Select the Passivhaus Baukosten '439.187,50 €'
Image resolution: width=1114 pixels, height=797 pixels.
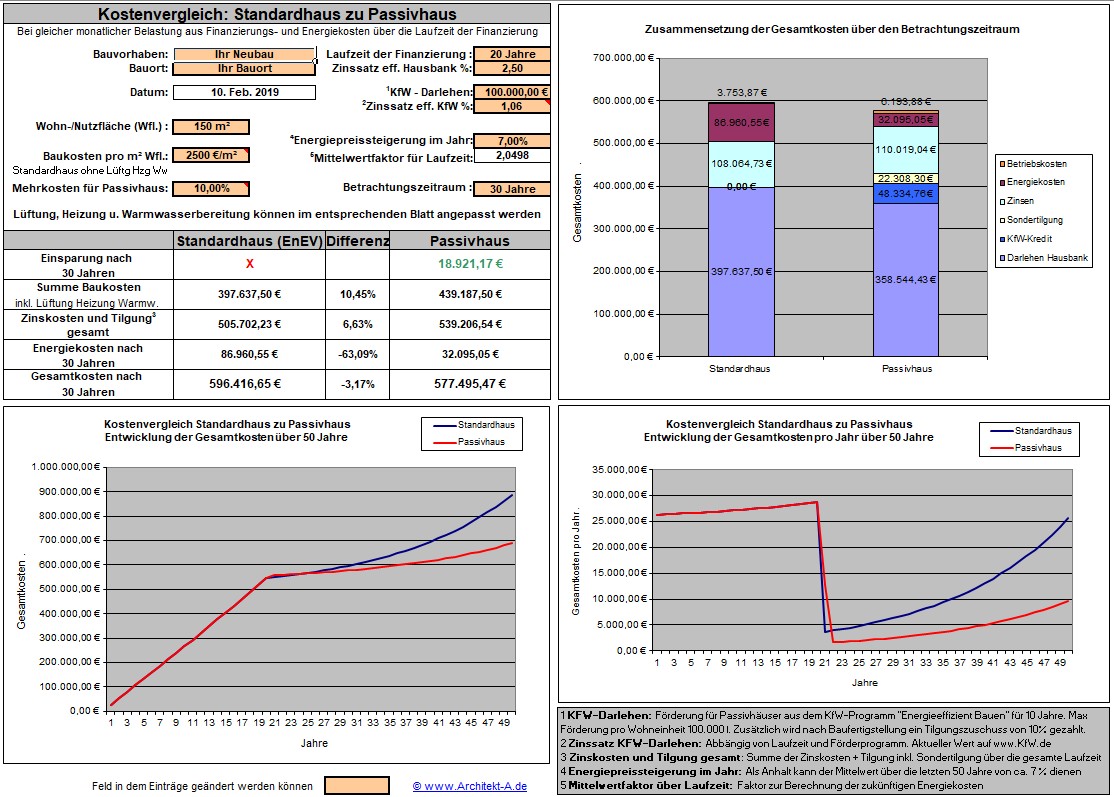click(x=470, y=294)
